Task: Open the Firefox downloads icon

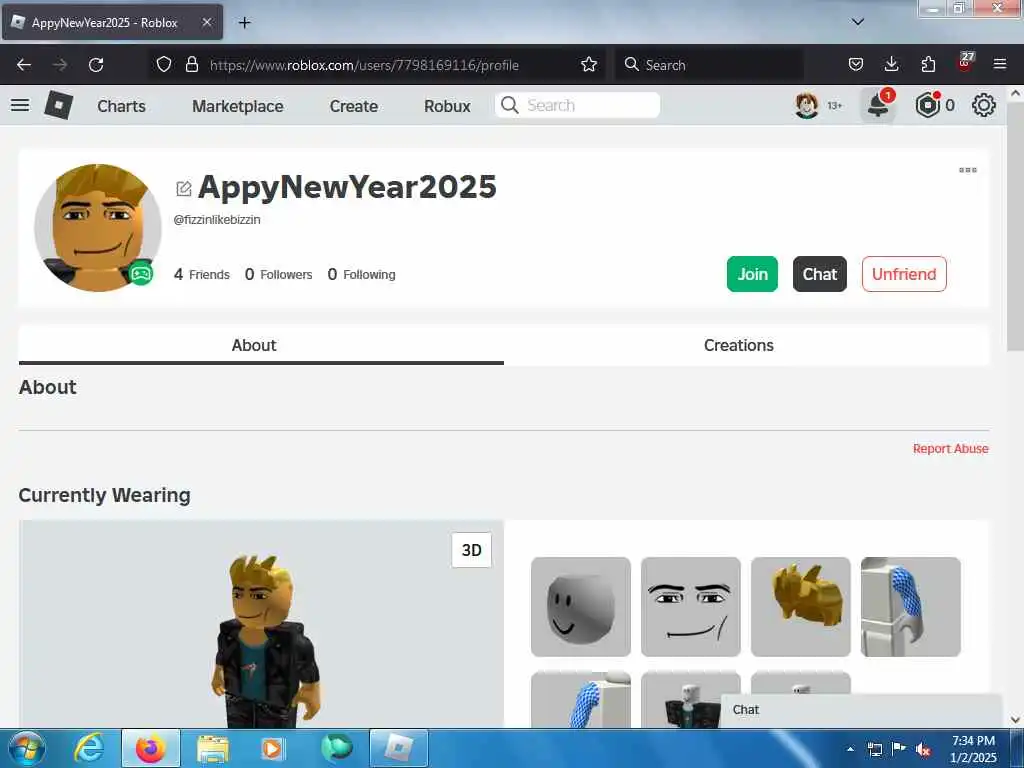Action: pos(891,65)
